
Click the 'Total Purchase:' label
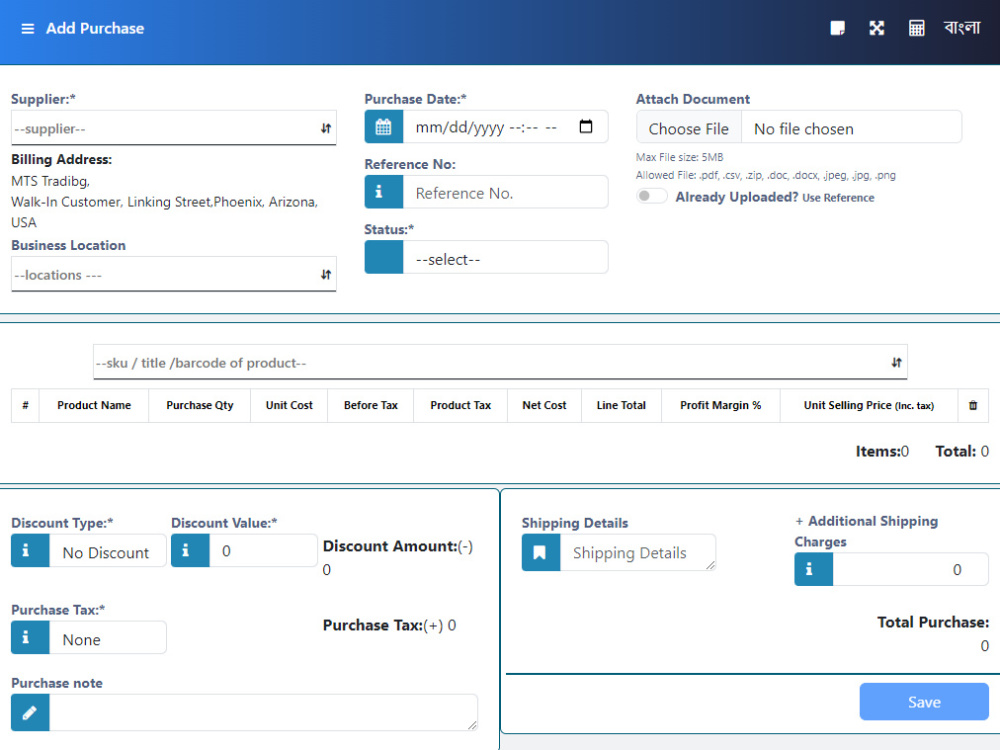click(933, 622)
